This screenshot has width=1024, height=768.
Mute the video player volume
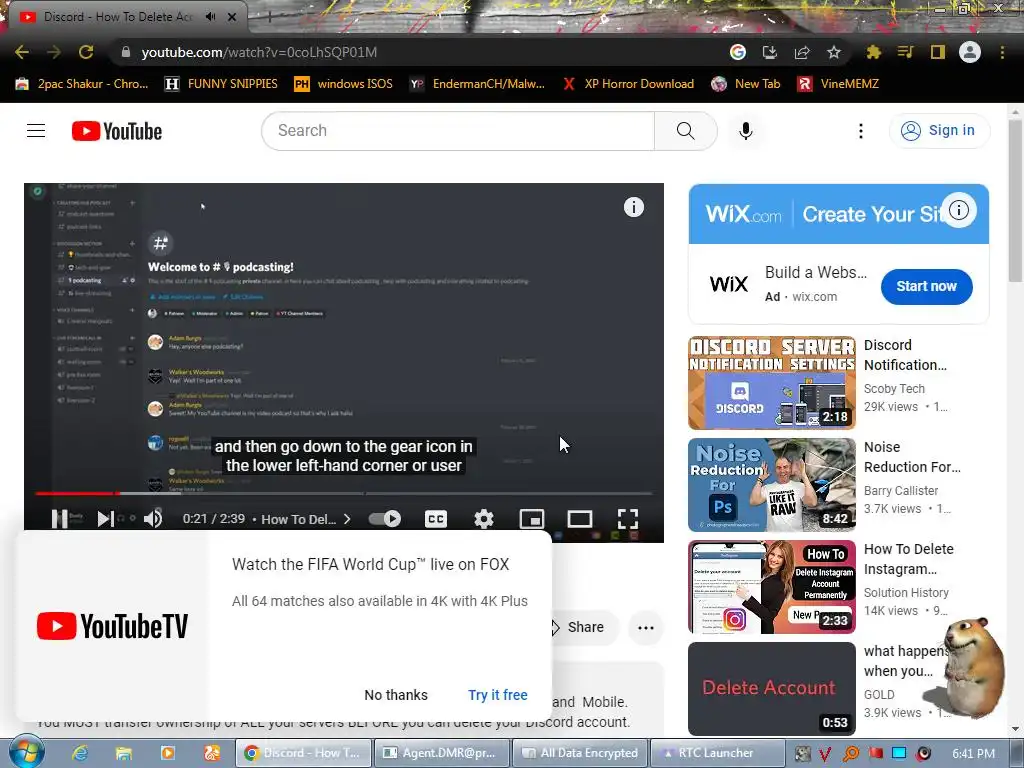tap(153, 519)
